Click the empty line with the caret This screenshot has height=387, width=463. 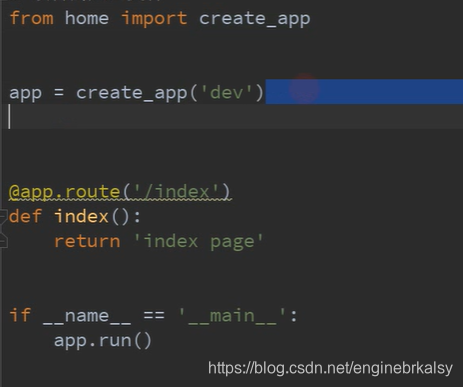pyautogui.click(x=232, y=117)
